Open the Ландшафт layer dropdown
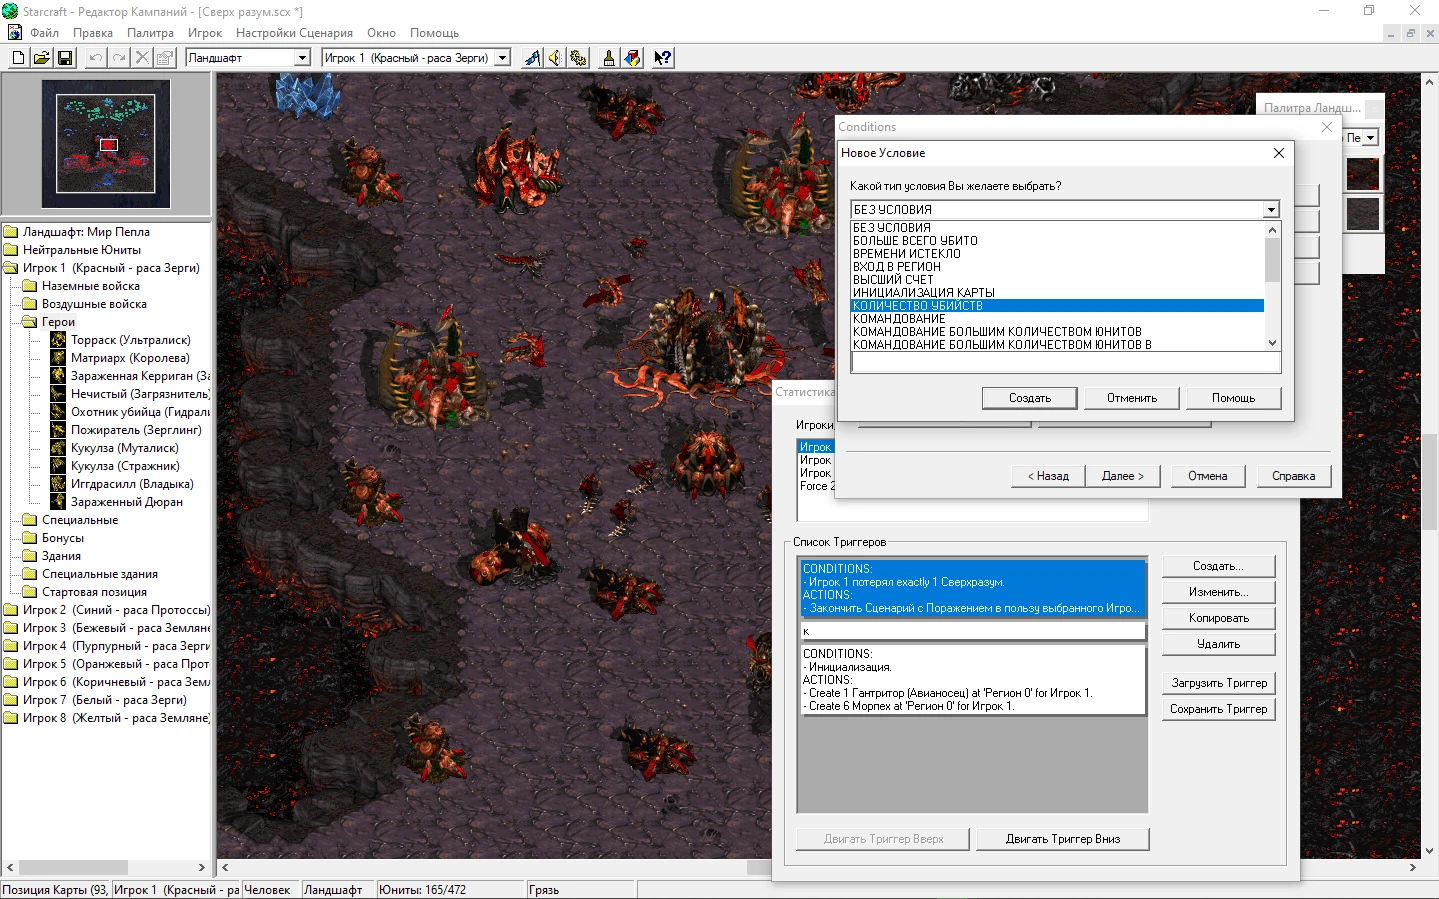The width and height of the screenshot is (1439, 899). tap(303, 57)
